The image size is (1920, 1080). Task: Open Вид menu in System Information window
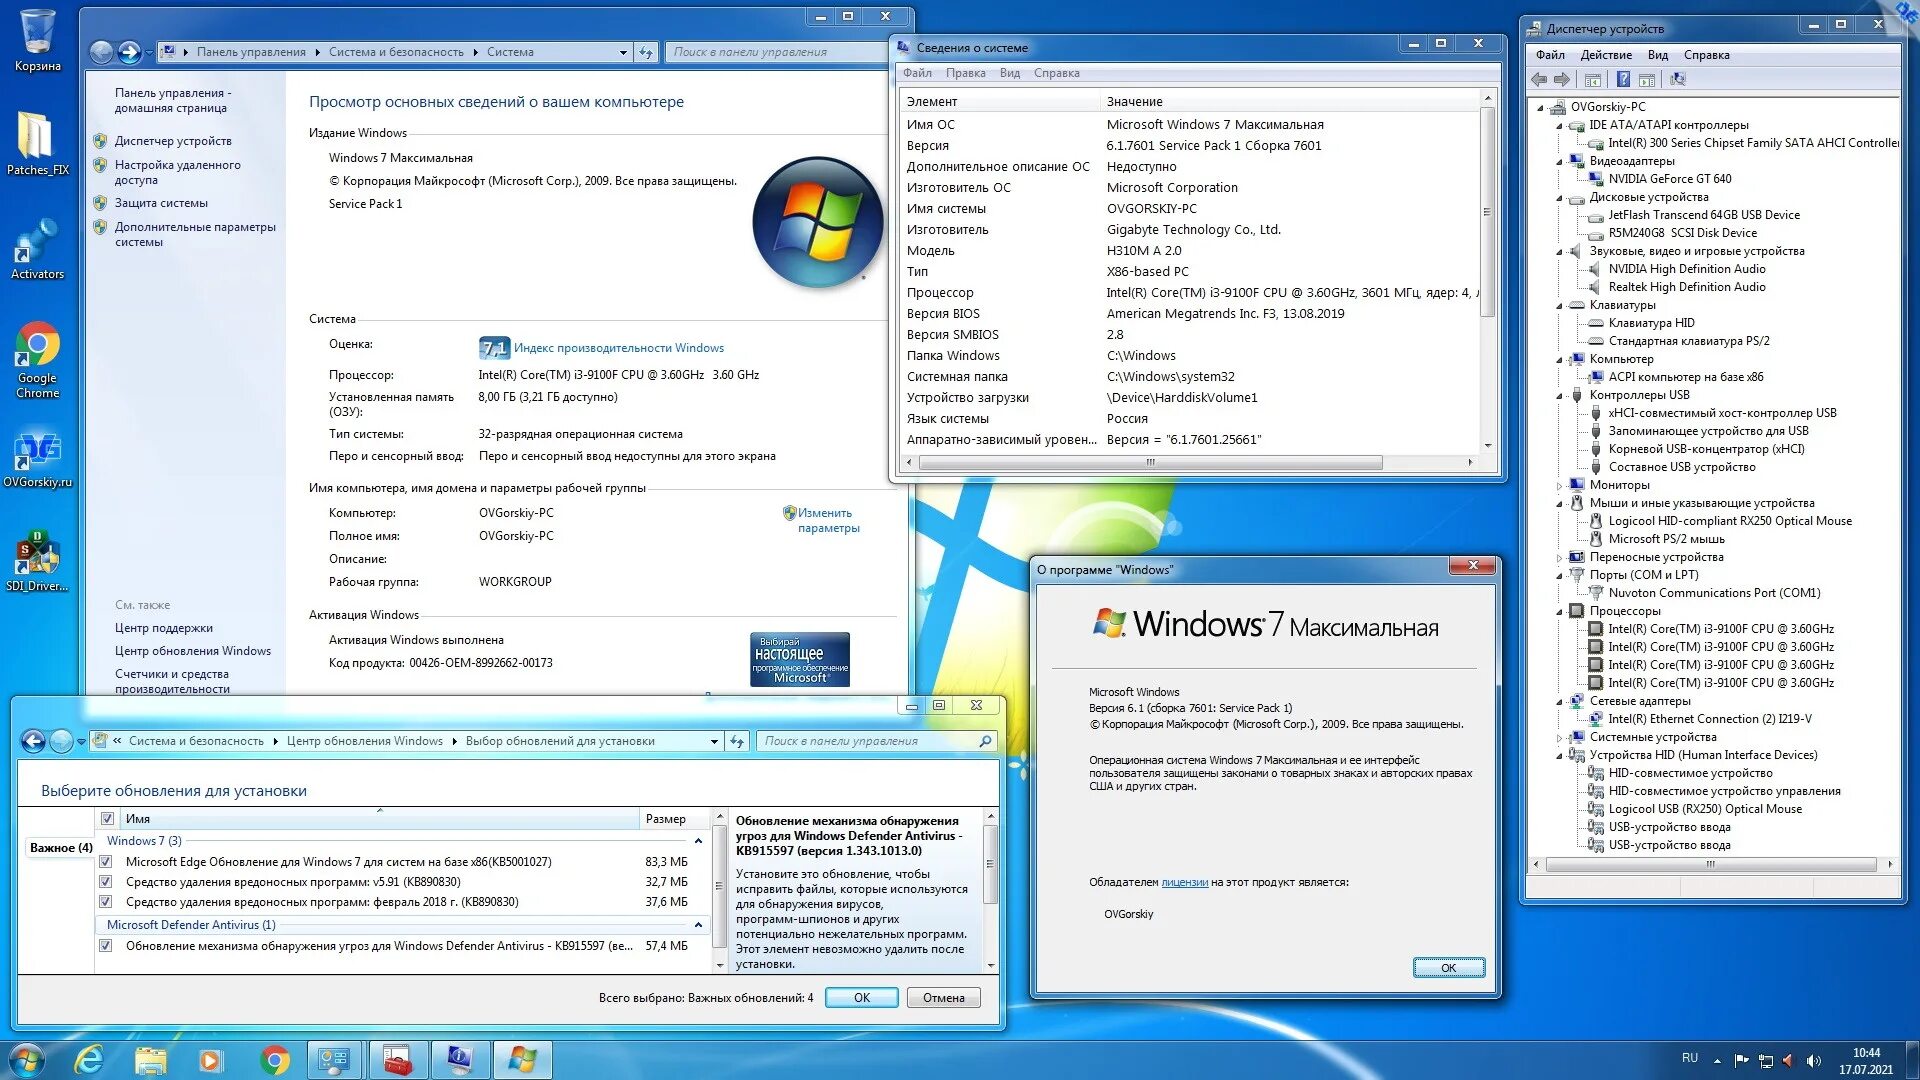(x=1009, y=73)
